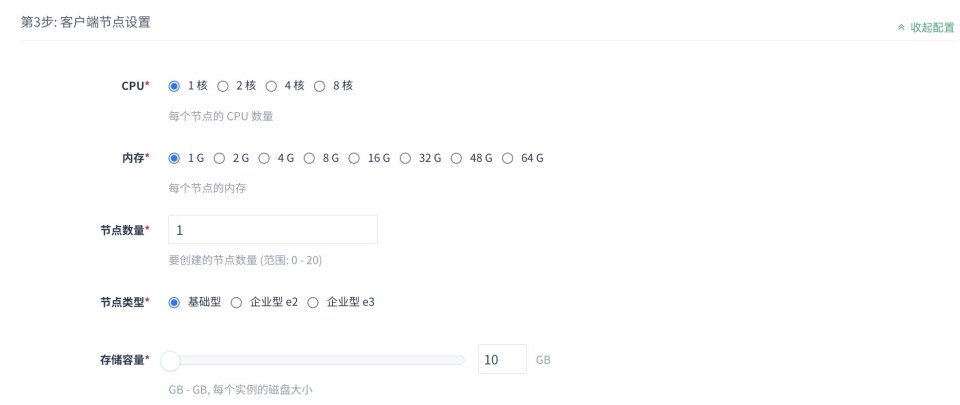Select 48 G memory radio button
The image size is (960, 405).
[x=456, y=158]
